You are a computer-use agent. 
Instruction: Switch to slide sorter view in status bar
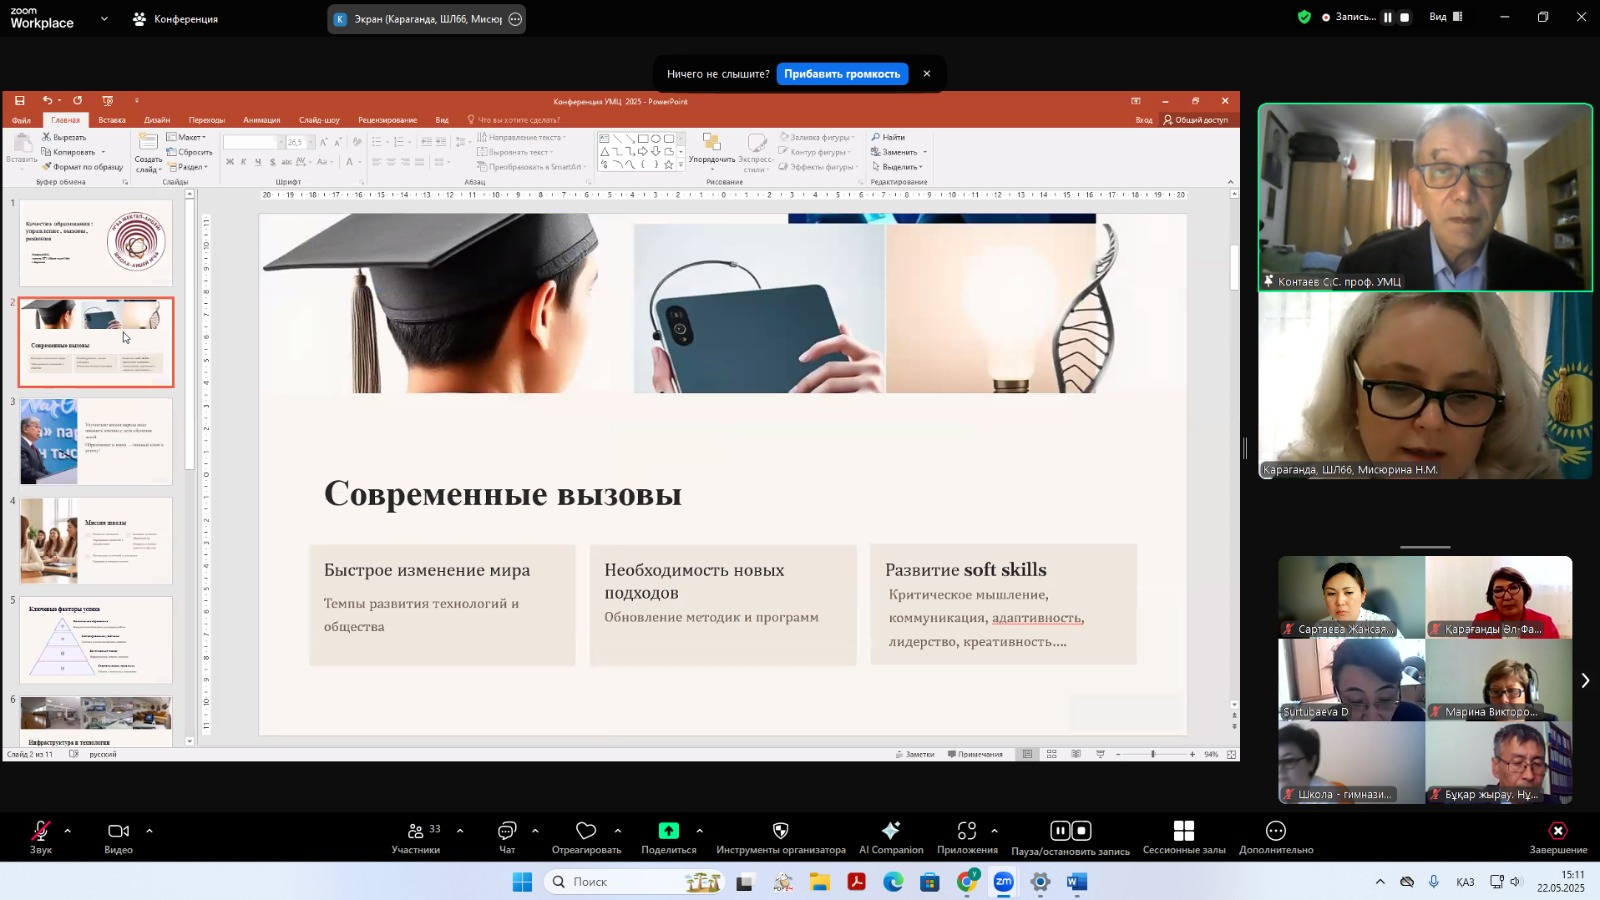1051,754
